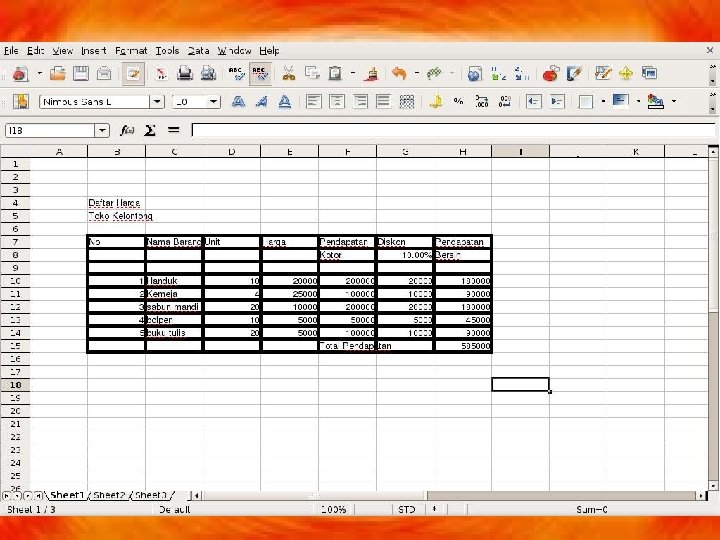Toggle the AutoSpellcheck button
This screenshot has width=720, height=540.
[x=260, y=73]
